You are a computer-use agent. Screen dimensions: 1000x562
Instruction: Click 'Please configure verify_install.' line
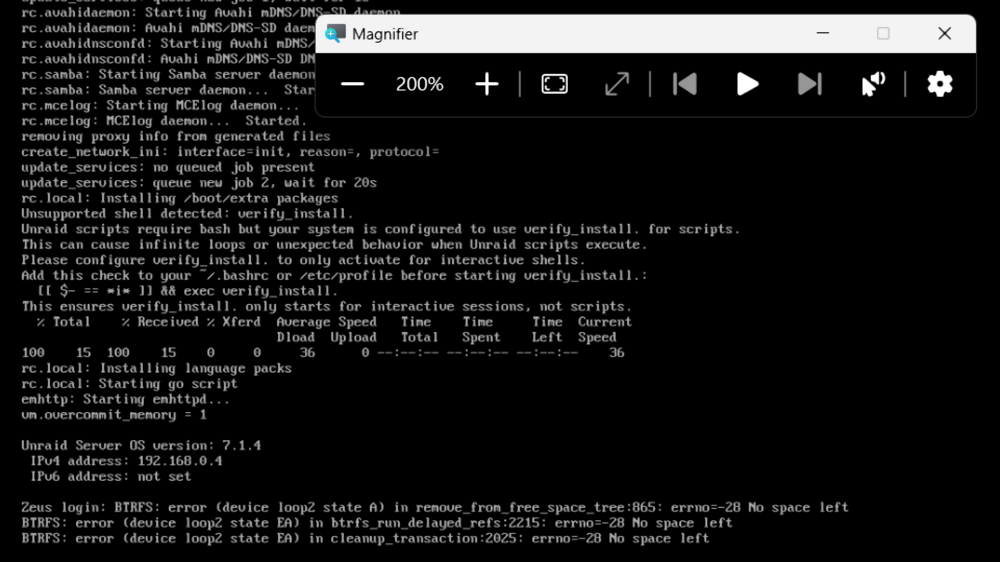coord(304,260)
